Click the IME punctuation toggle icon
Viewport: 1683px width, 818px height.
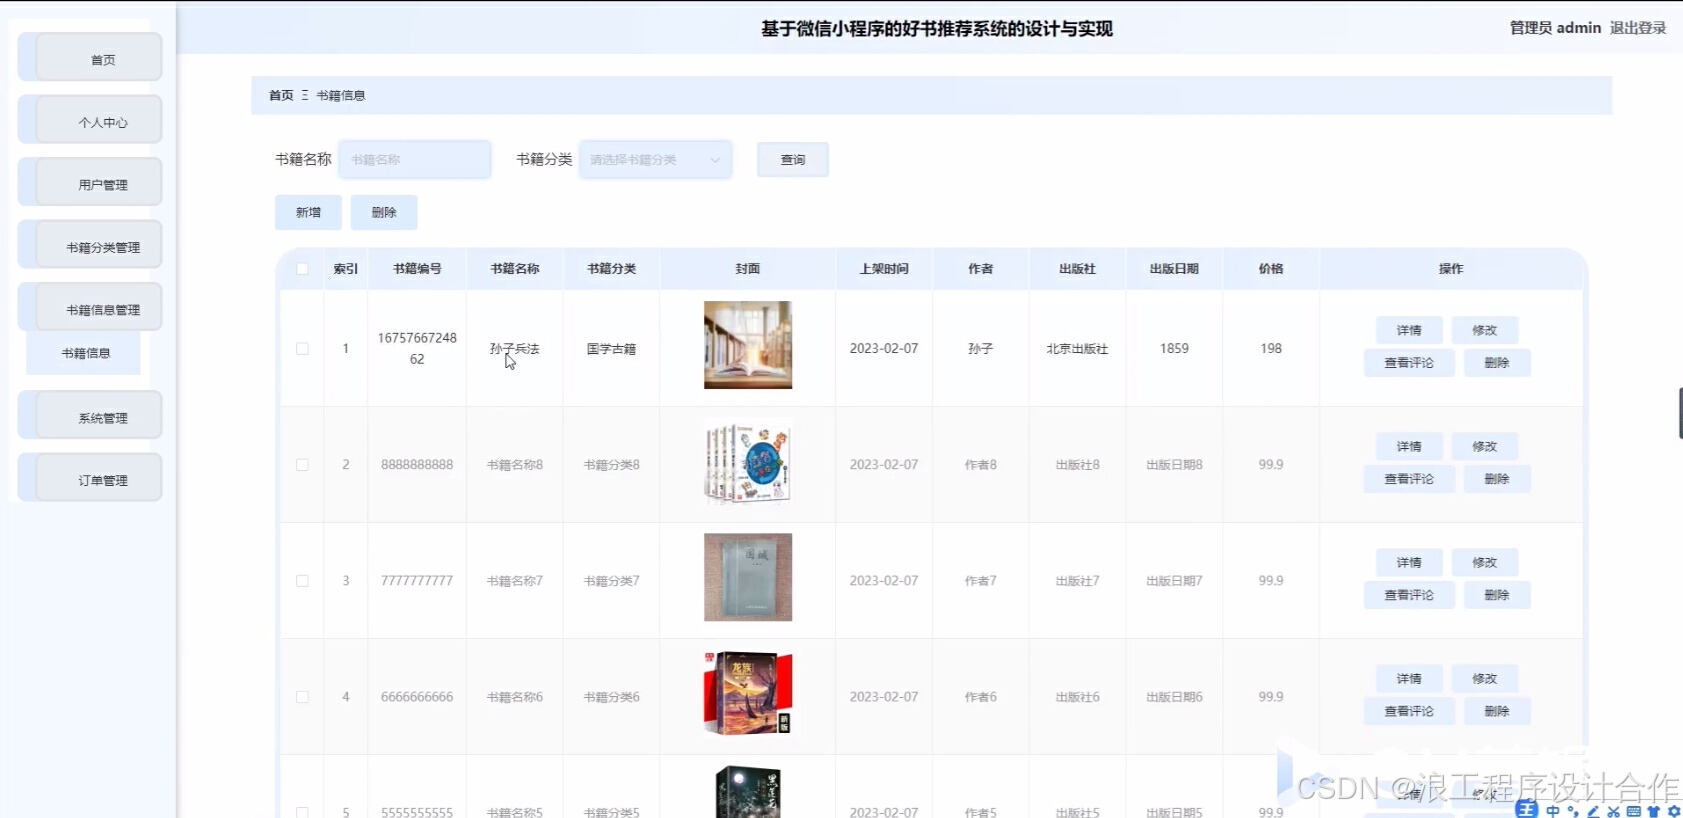tap(1573, 811)
